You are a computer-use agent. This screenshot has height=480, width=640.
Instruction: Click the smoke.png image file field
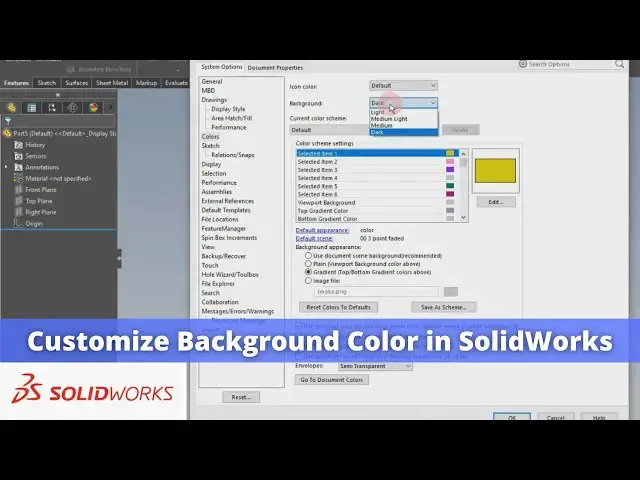click(376, 292)
